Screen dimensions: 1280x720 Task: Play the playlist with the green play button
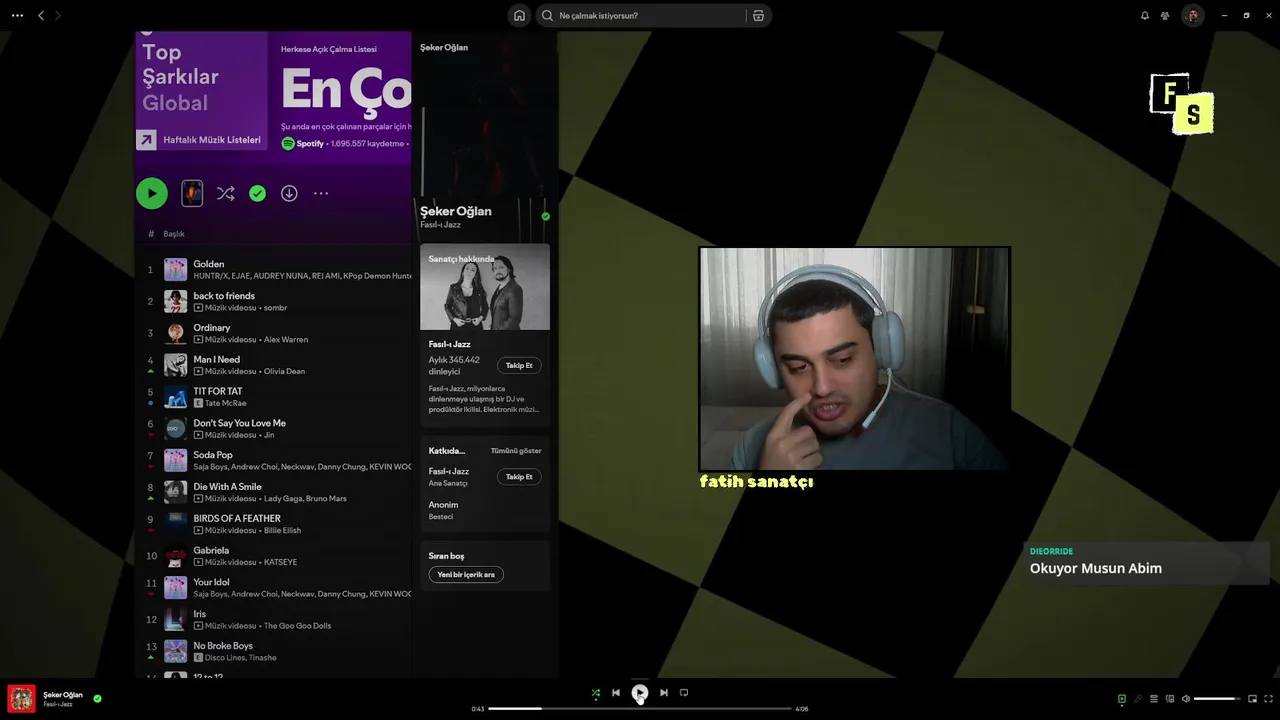coord(152,193)
